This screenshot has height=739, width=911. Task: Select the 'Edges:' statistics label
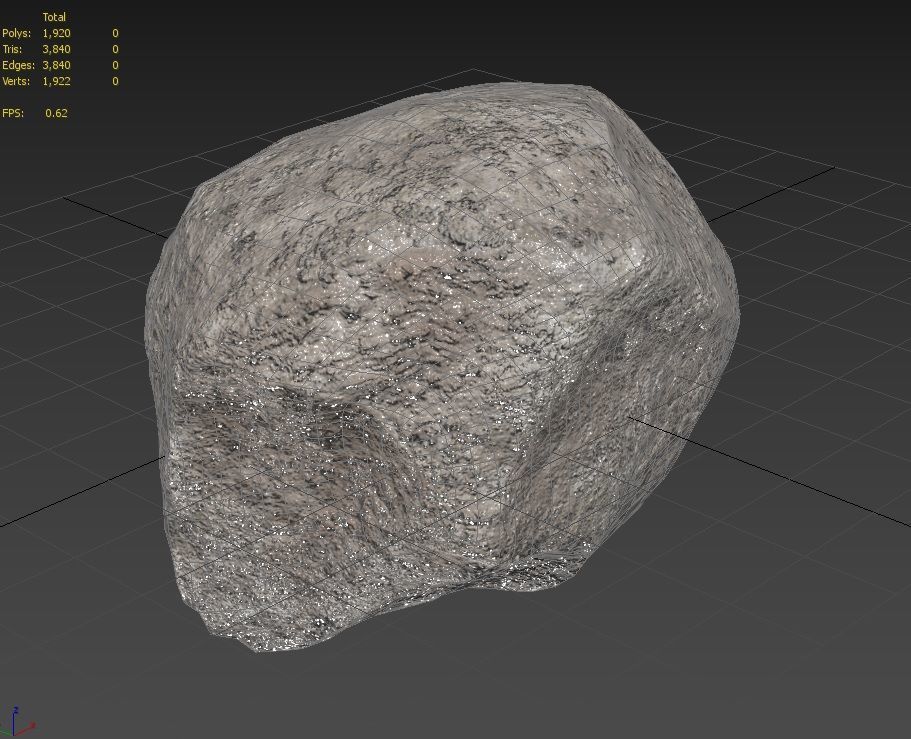[18, 65]
